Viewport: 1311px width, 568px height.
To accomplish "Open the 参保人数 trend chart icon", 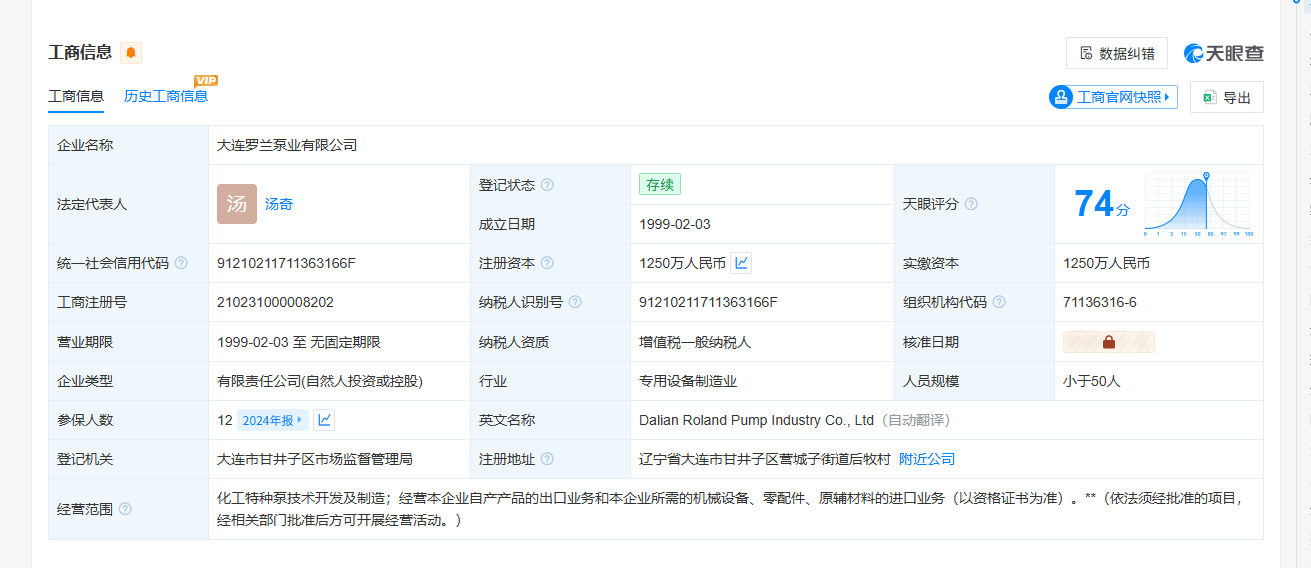I will [x=324, y=420].
